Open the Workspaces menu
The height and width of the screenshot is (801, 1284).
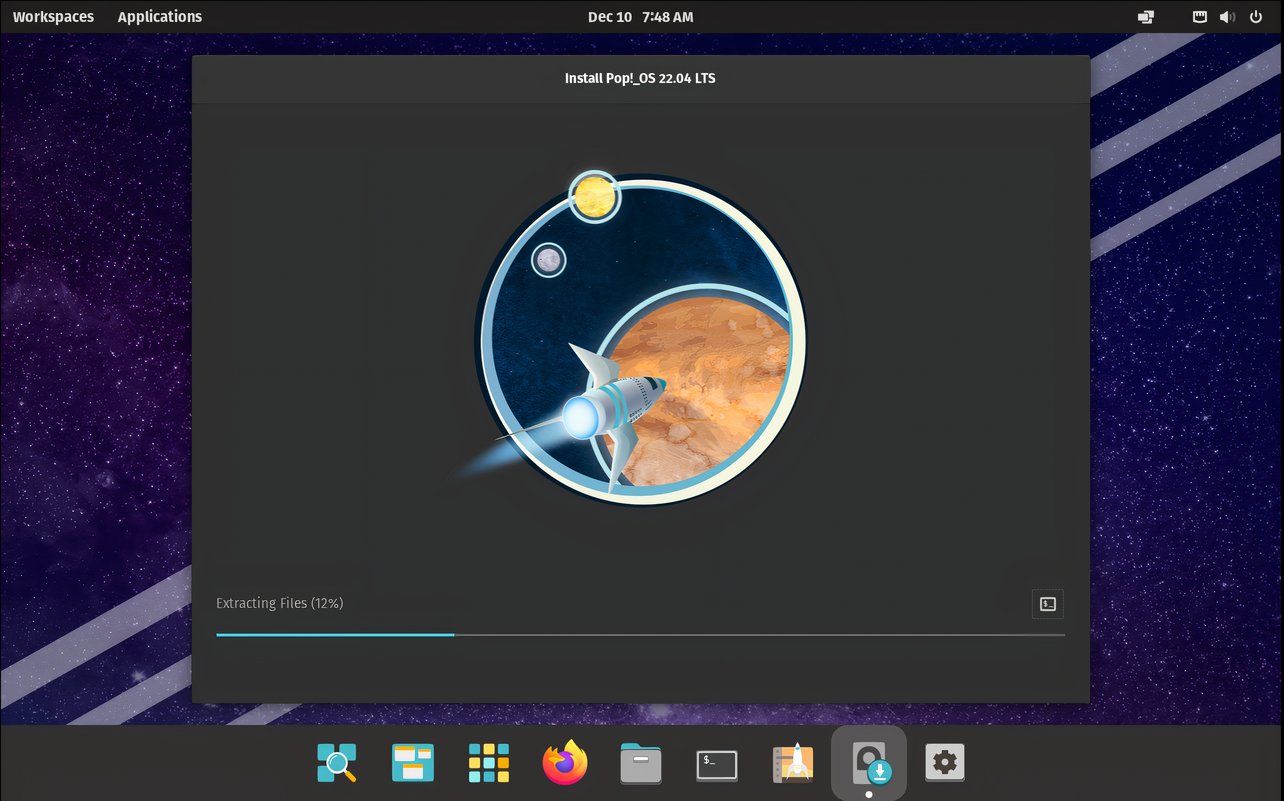point(53,16)
